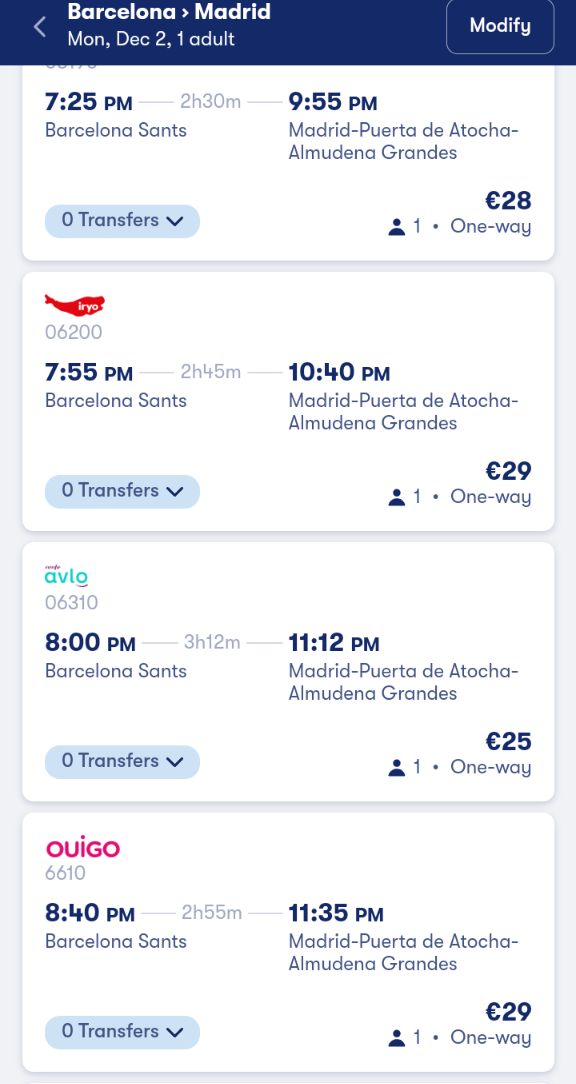Go back using the header arrow
The height and width of the screenshot is (1084, 576).
(x=40, y=27)
